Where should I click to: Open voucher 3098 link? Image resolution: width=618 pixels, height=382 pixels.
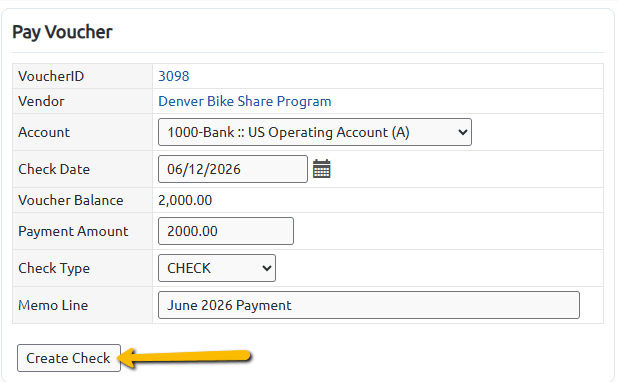tap(173, 76)
